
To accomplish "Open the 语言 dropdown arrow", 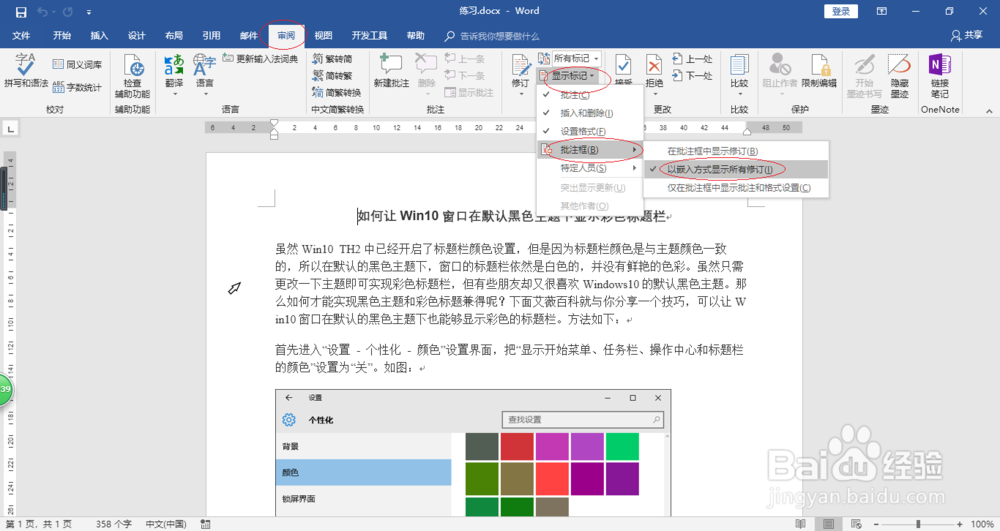I will pos(205,94).
